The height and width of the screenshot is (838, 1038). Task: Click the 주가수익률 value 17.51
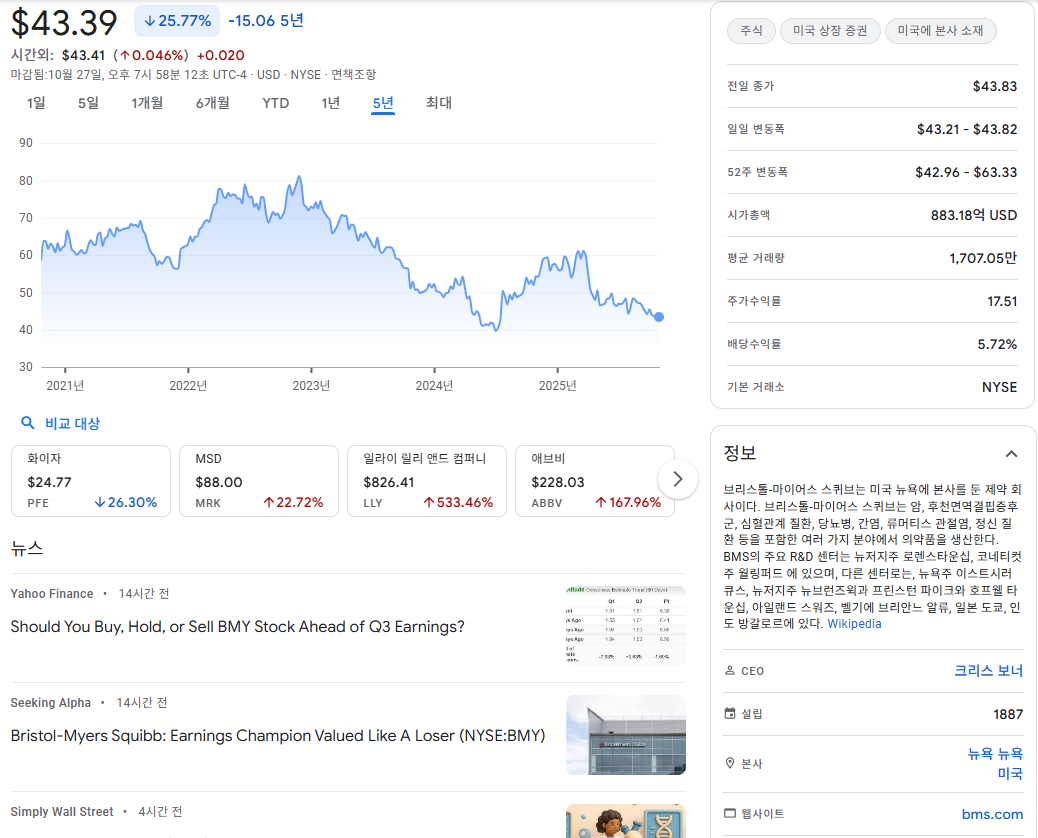[1002, 301]
